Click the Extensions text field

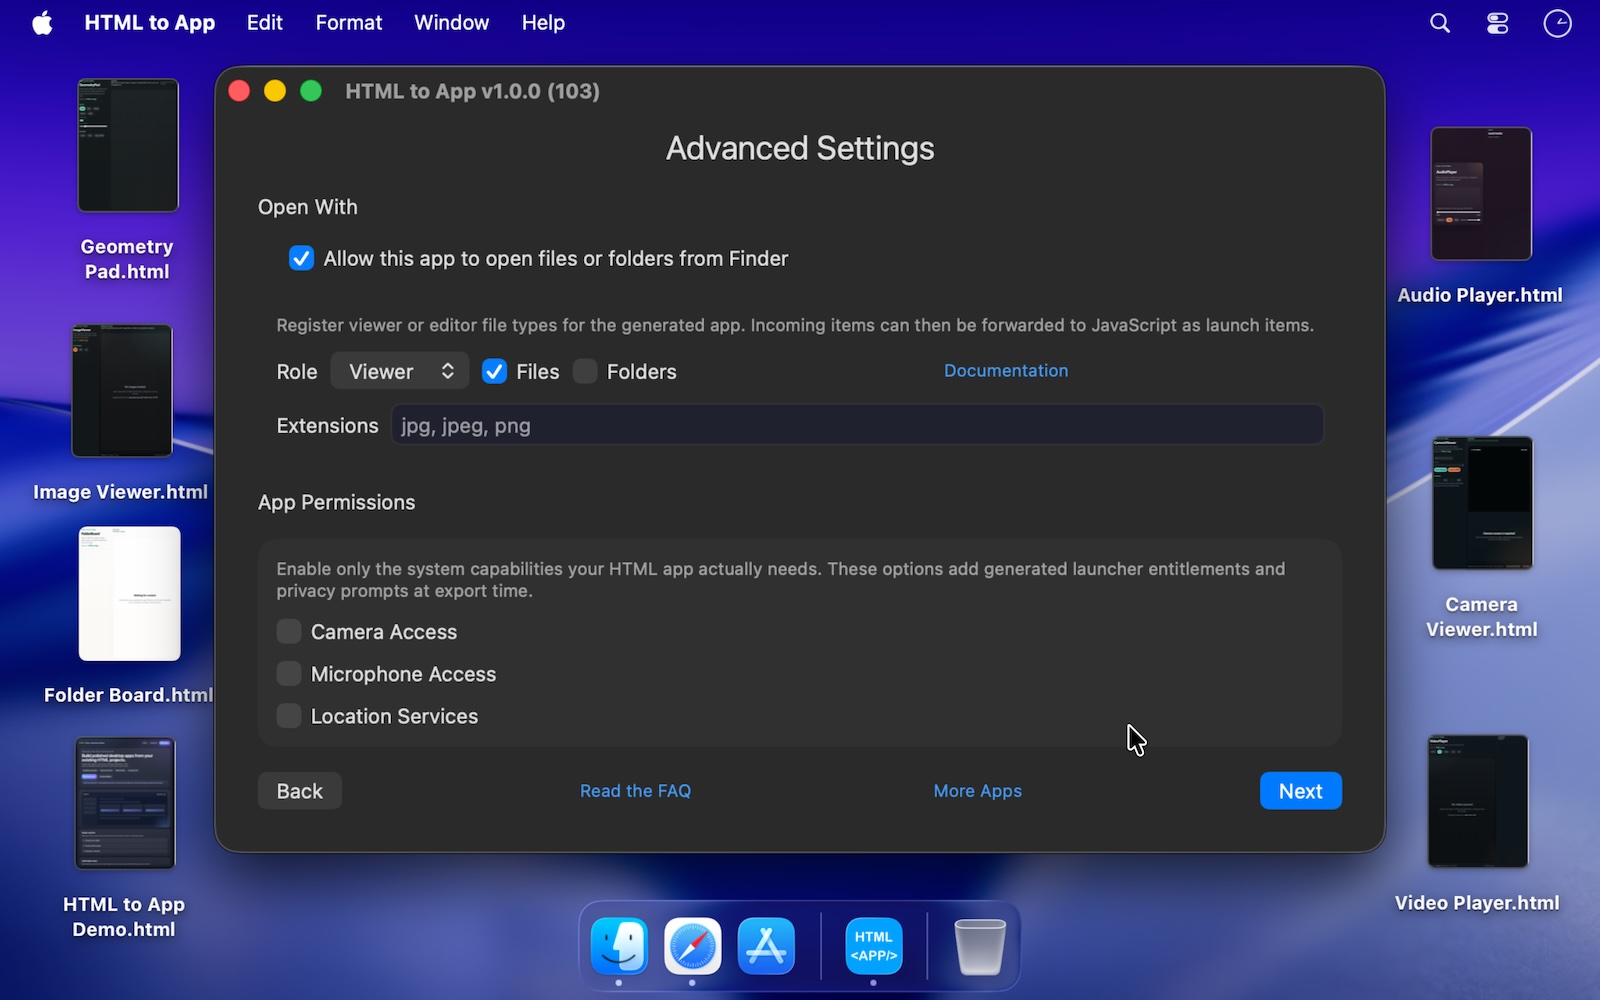click(857, 426)
